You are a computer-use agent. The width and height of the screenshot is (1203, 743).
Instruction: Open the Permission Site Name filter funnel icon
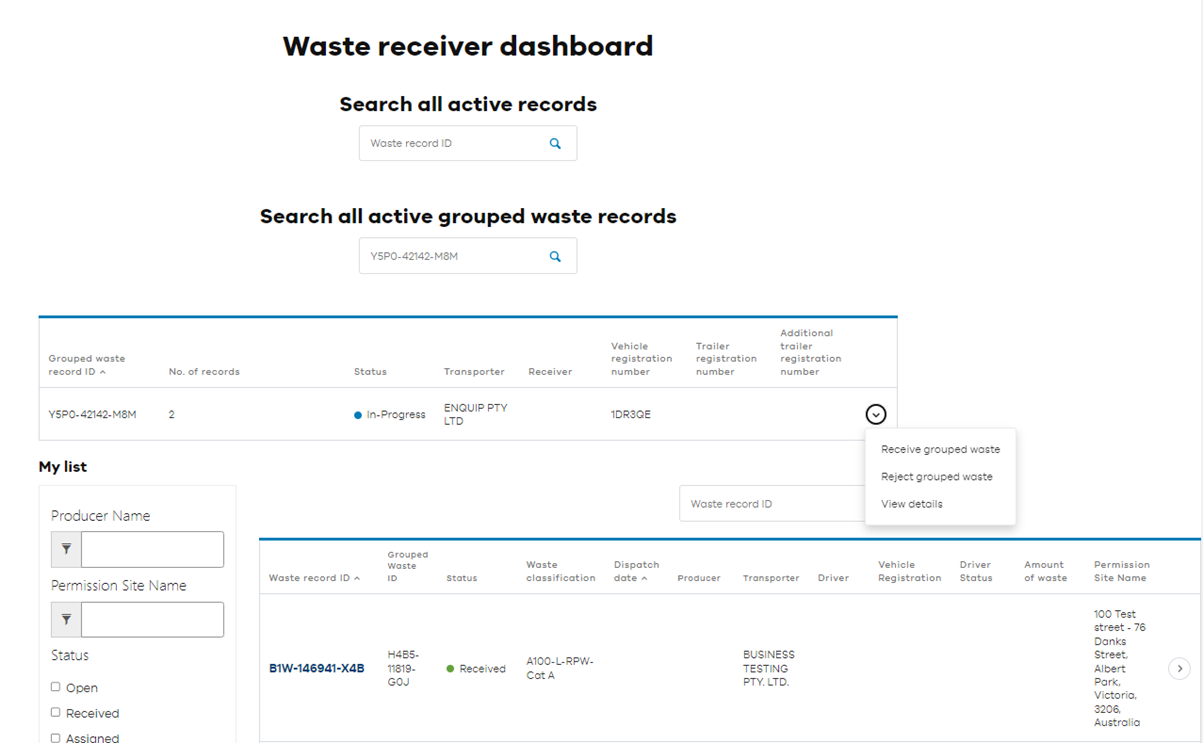(65, 619)
